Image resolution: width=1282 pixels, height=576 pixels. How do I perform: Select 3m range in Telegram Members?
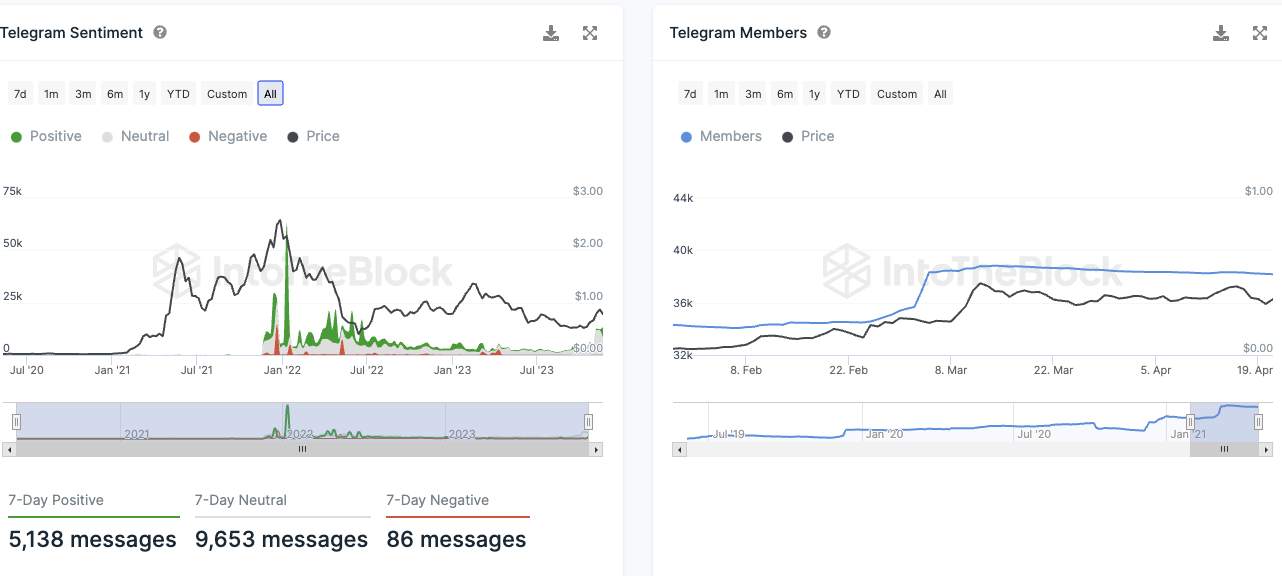click(x=753, y=94)
